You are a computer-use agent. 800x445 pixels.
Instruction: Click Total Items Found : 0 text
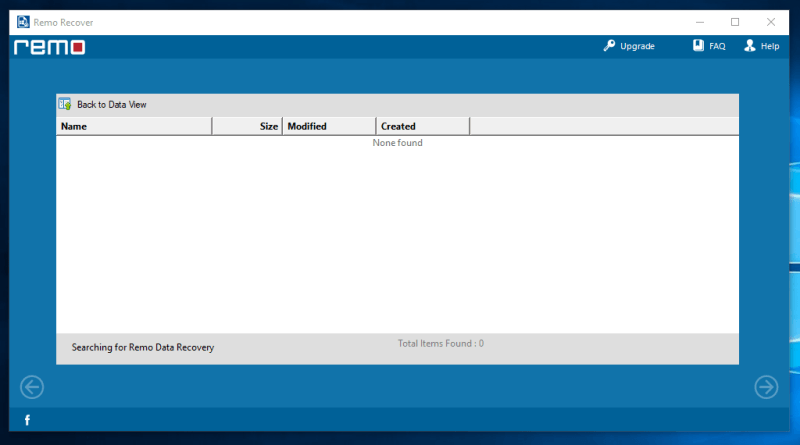441,343
